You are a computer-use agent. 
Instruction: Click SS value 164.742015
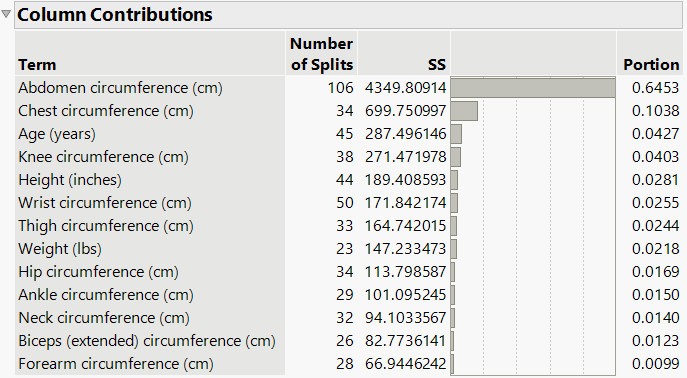[x=405, y=226]
